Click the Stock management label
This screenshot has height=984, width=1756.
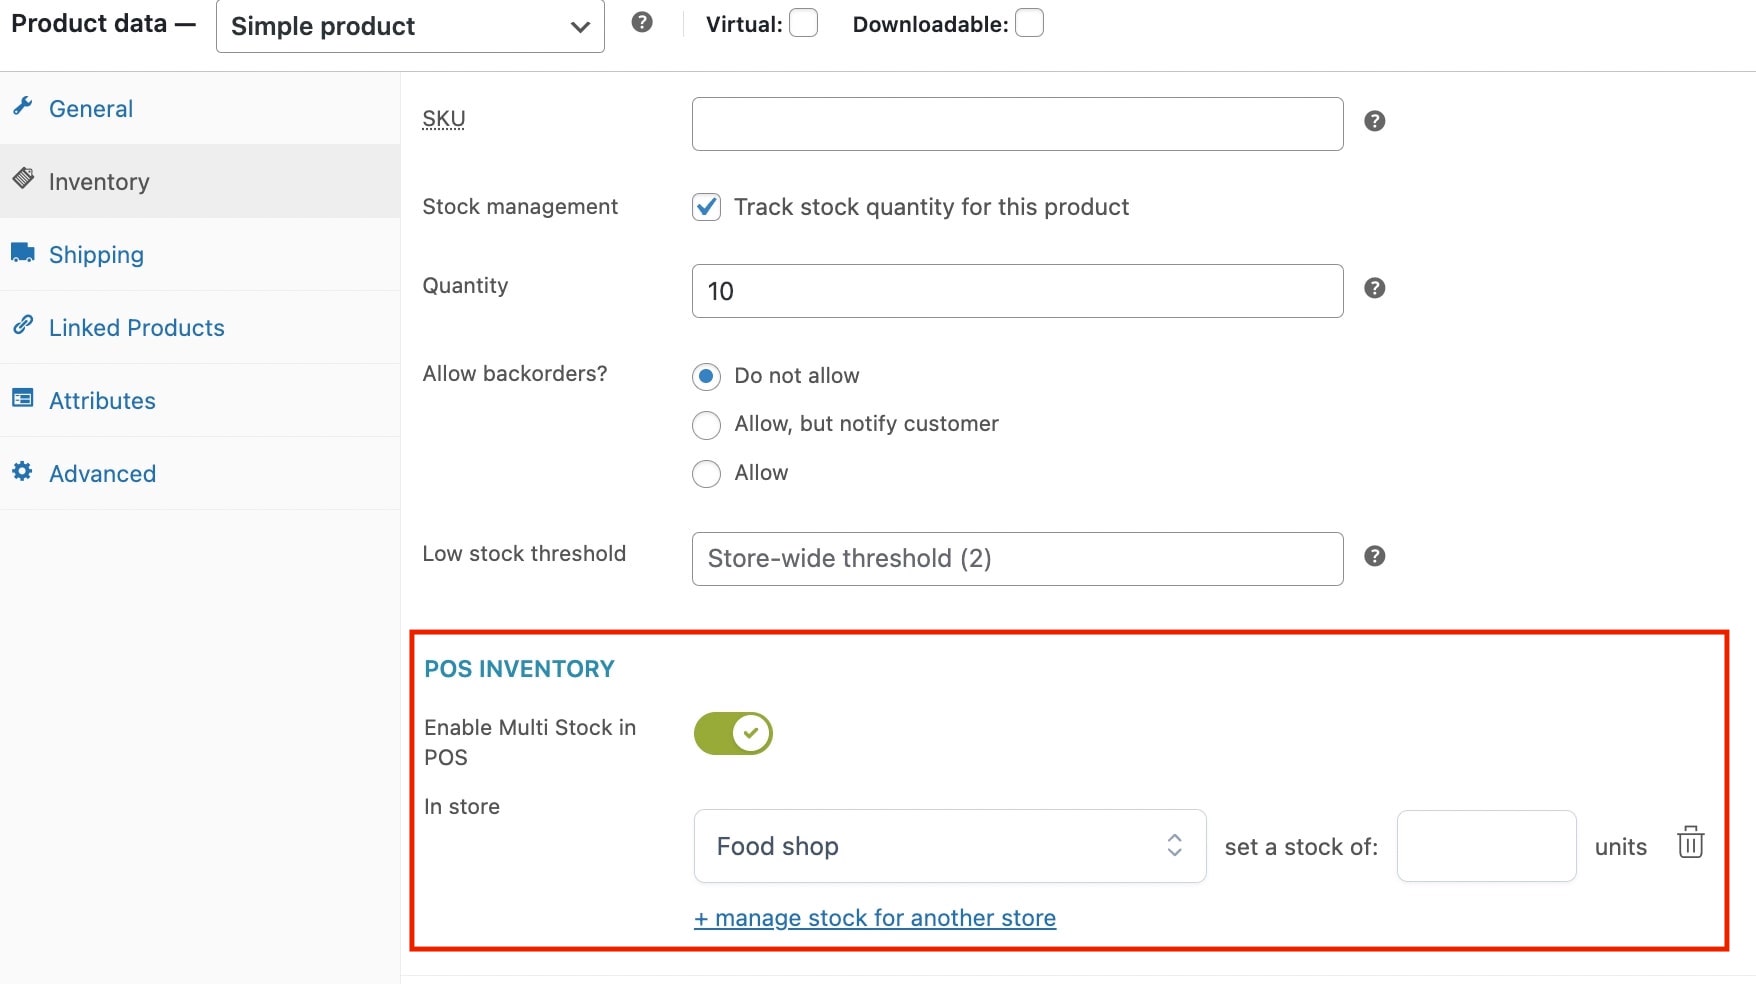[x=520, y=207]
